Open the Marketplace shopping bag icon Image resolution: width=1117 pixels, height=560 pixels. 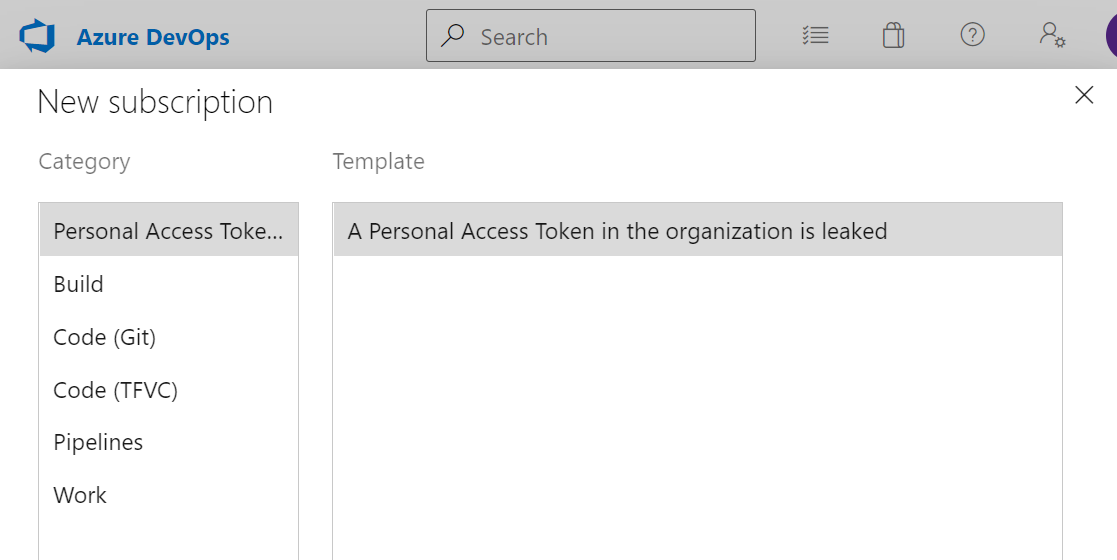[893, 35]
